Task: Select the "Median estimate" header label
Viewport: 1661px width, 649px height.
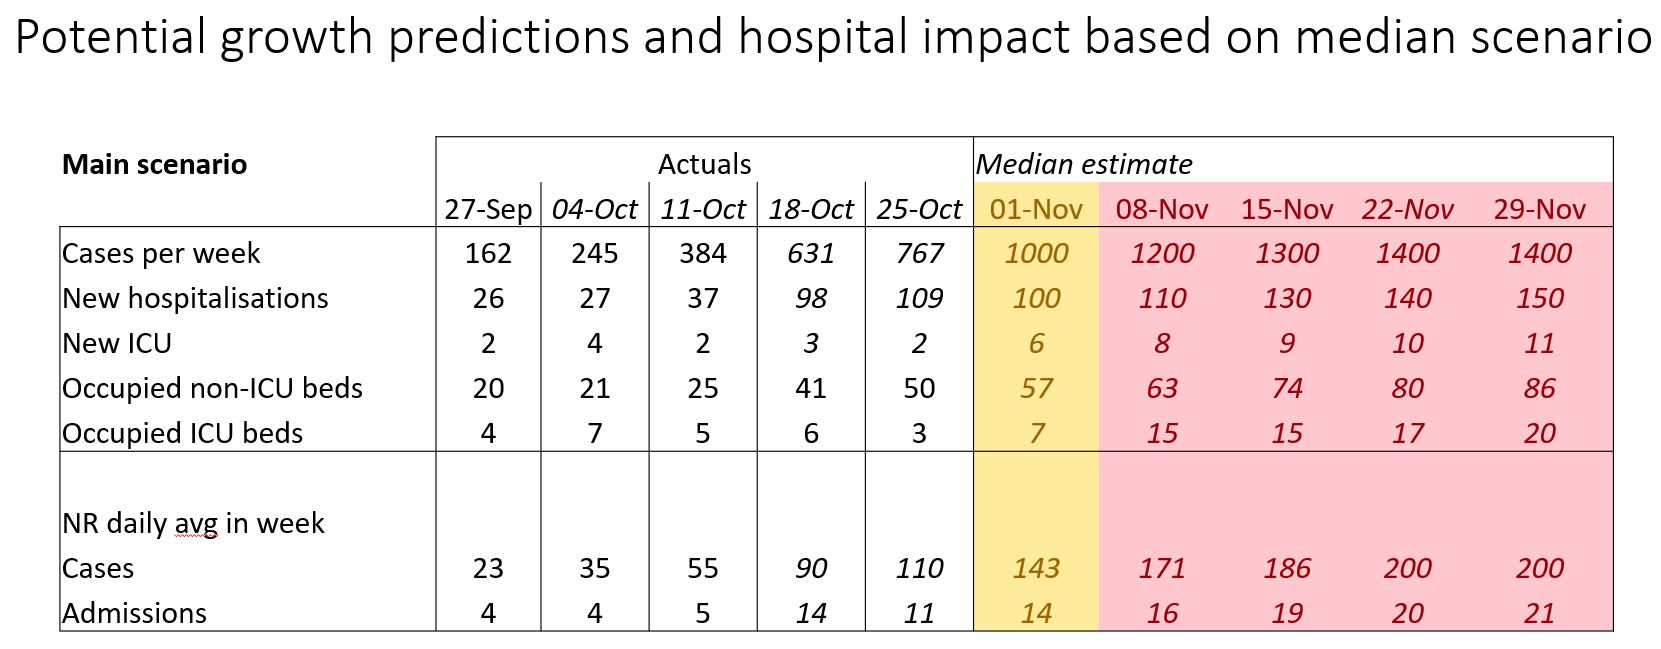Action: pos(1084,164)
